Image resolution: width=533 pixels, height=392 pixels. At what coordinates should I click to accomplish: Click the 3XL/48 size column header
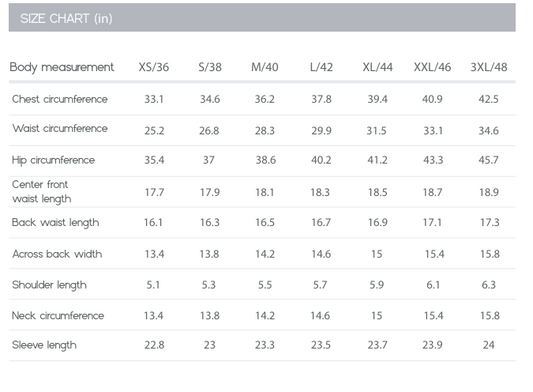[x=489, y=67]
